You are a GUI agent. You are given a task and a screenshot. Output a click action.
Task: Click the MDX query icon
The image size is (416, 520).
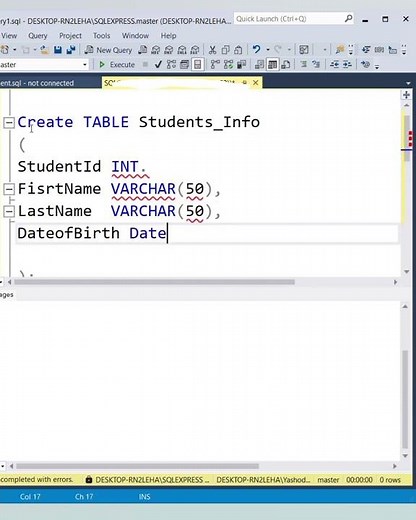[156, 50]
